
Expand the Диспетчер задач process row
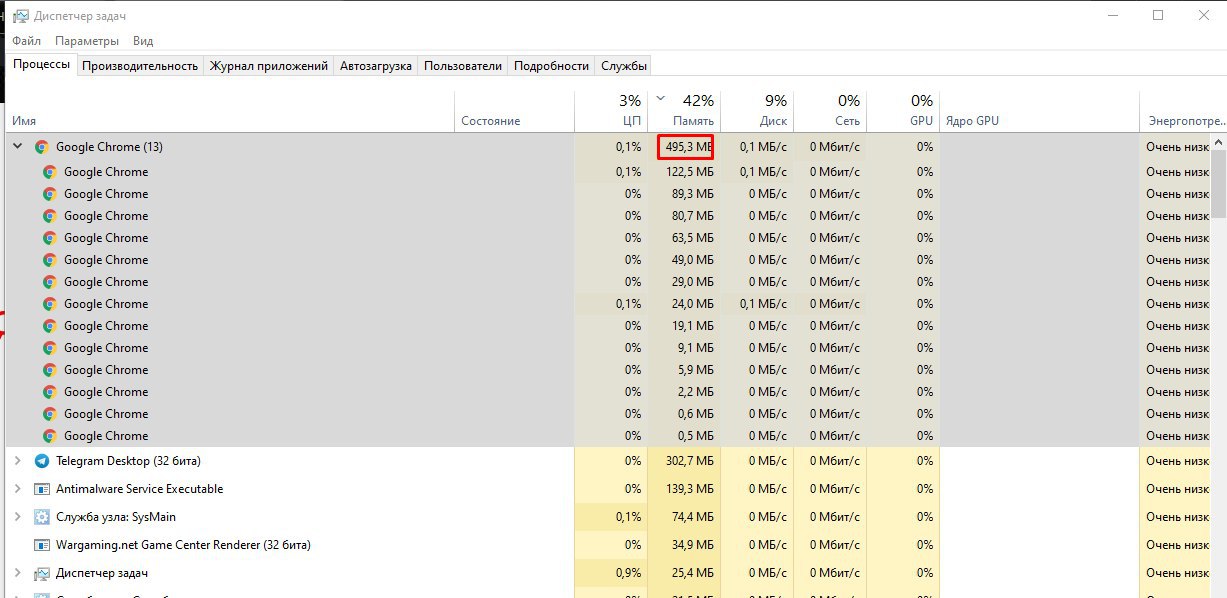tap(17, 573)
